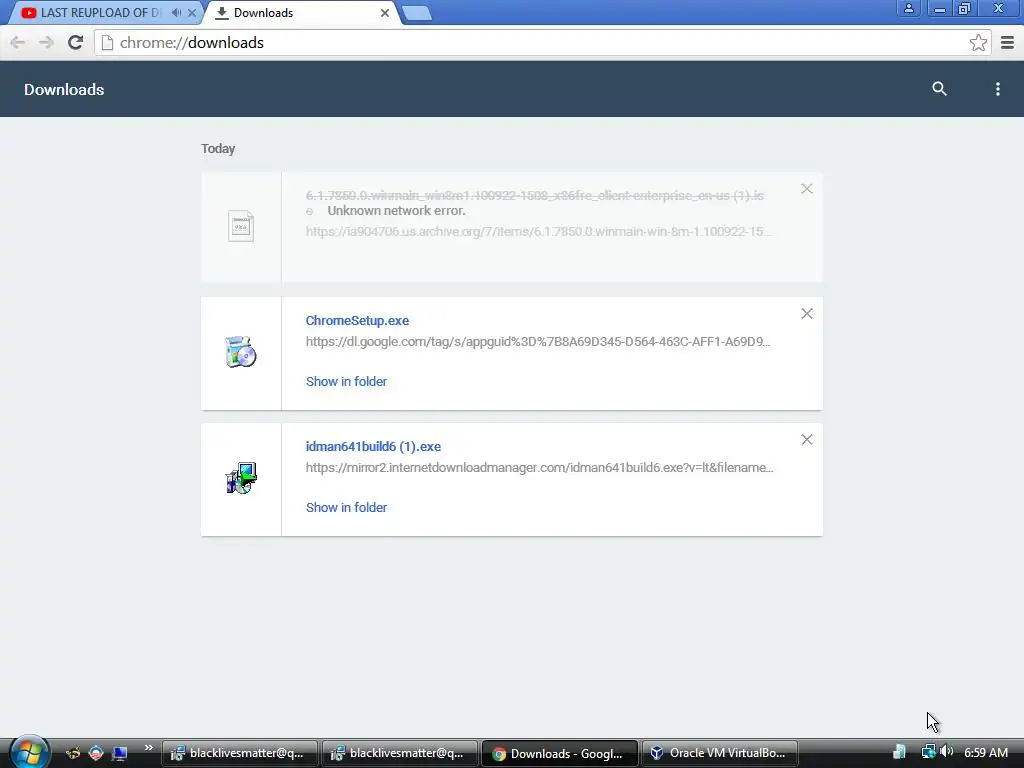Click the "Today" date heading
1024x768 pixels.
pos(218,149)
